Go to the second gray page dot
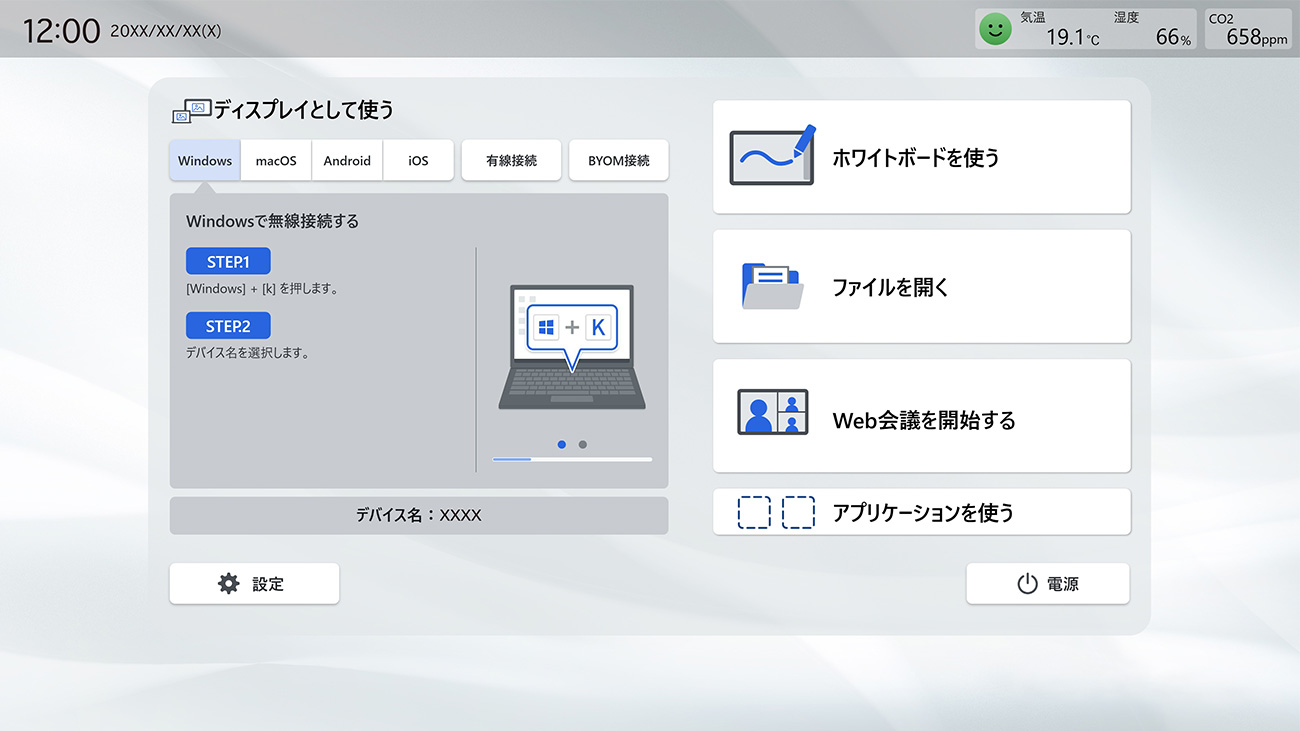Screen dimensions: 1300x731 tap(583, 444)
